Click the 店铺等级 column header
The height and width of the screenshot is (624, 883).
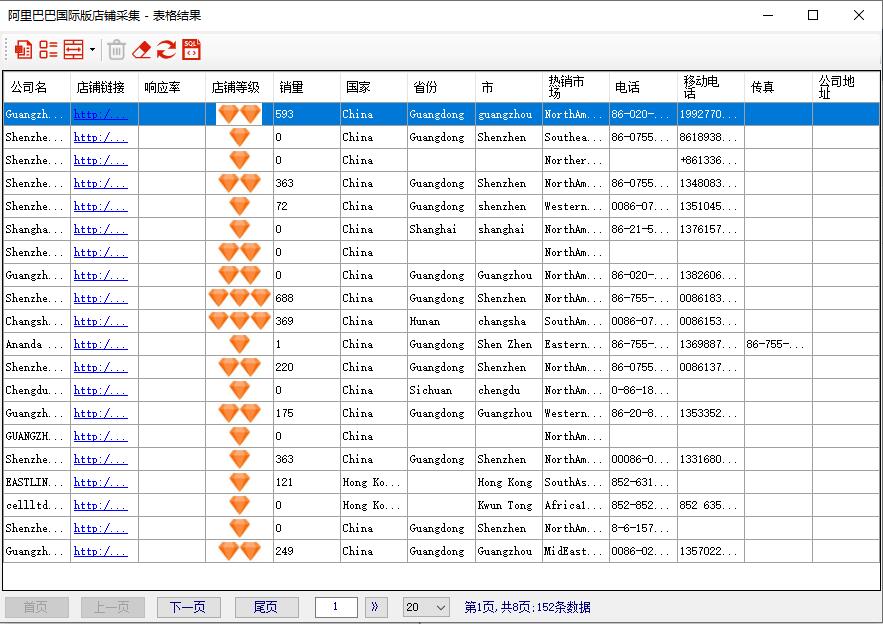coord(239,87)
